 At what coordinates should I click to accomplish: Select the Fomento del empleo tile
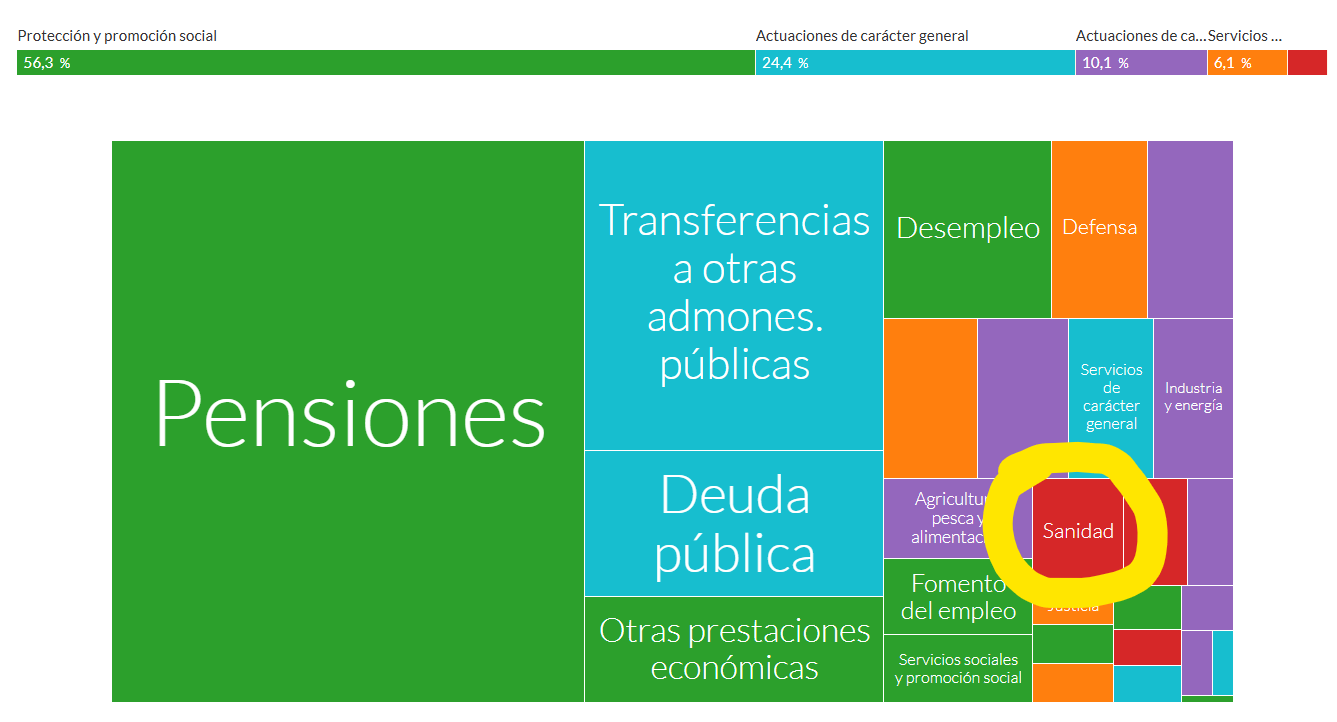957,597
